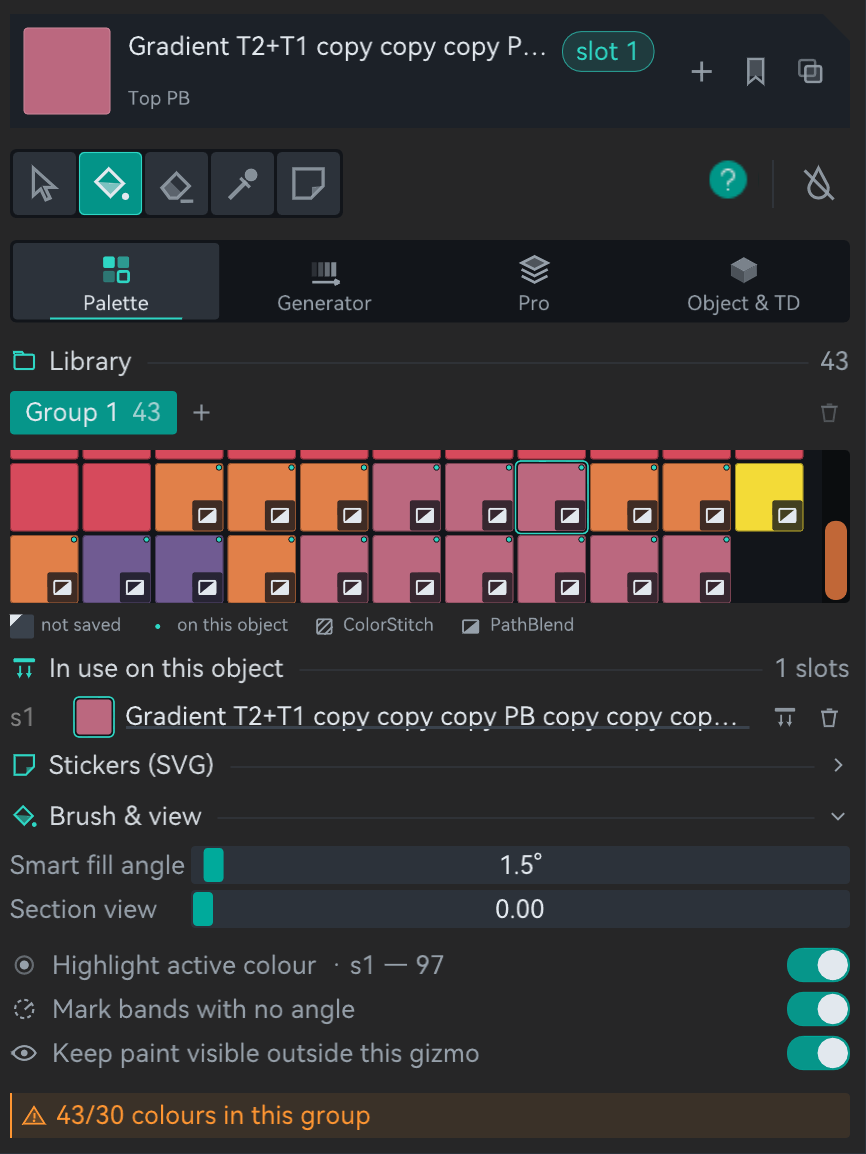Click the target icon beside Highlight active colour
The height and width of the screenshot is (1154, 866).
24,966
